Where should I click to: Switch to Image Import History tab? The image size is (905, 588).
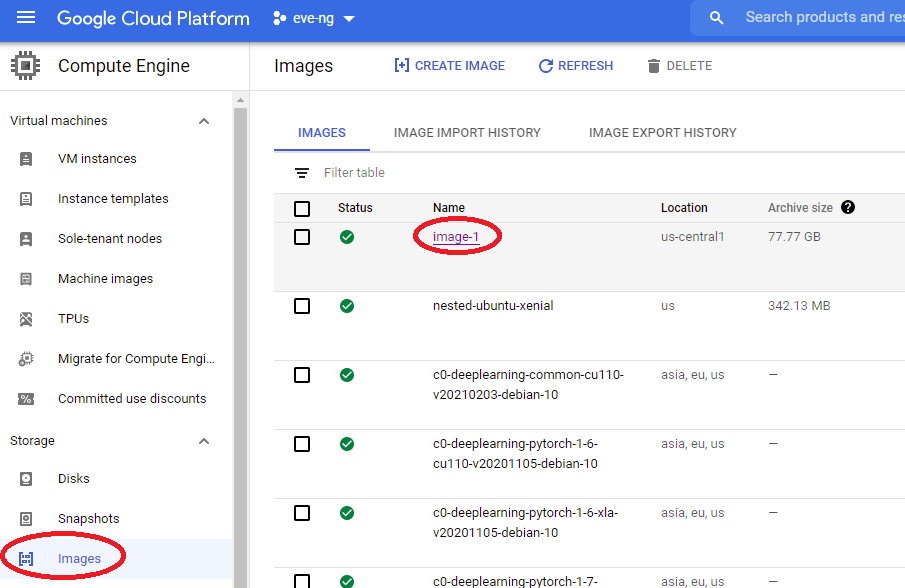tap(467, 133)
